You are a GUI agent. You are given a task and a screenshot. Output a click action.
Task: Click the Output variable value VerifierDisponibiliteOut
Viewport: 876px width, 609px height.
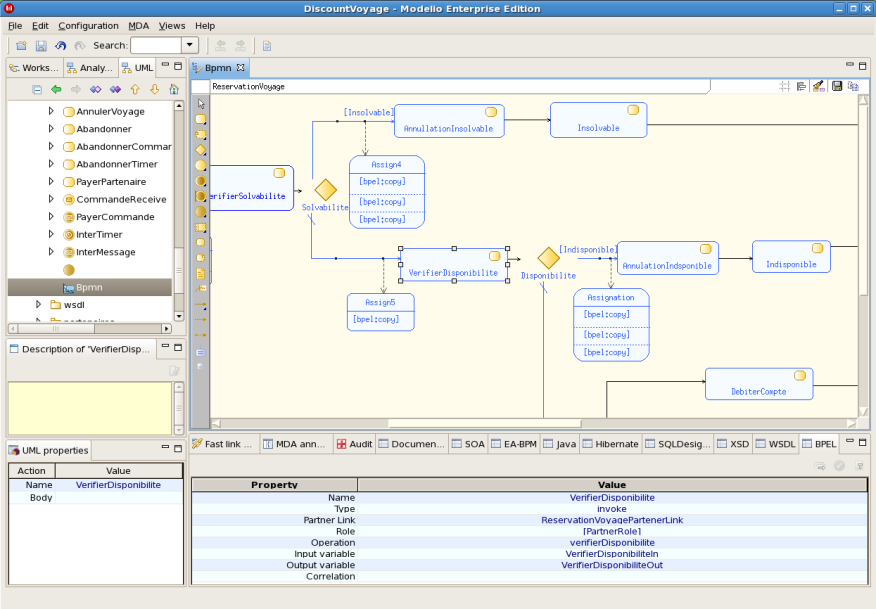click(x=612, y=565)
